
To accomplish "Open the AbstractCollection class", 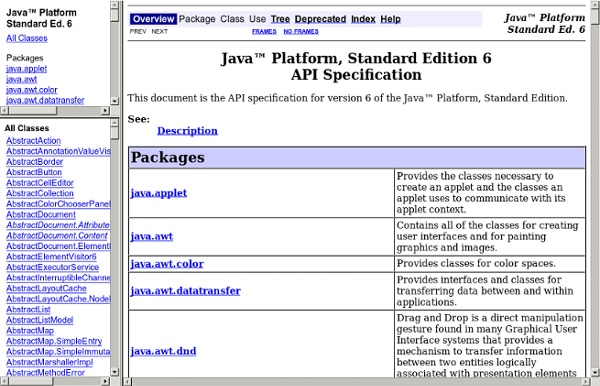I will pyautogui.click(x=40, y=193).
